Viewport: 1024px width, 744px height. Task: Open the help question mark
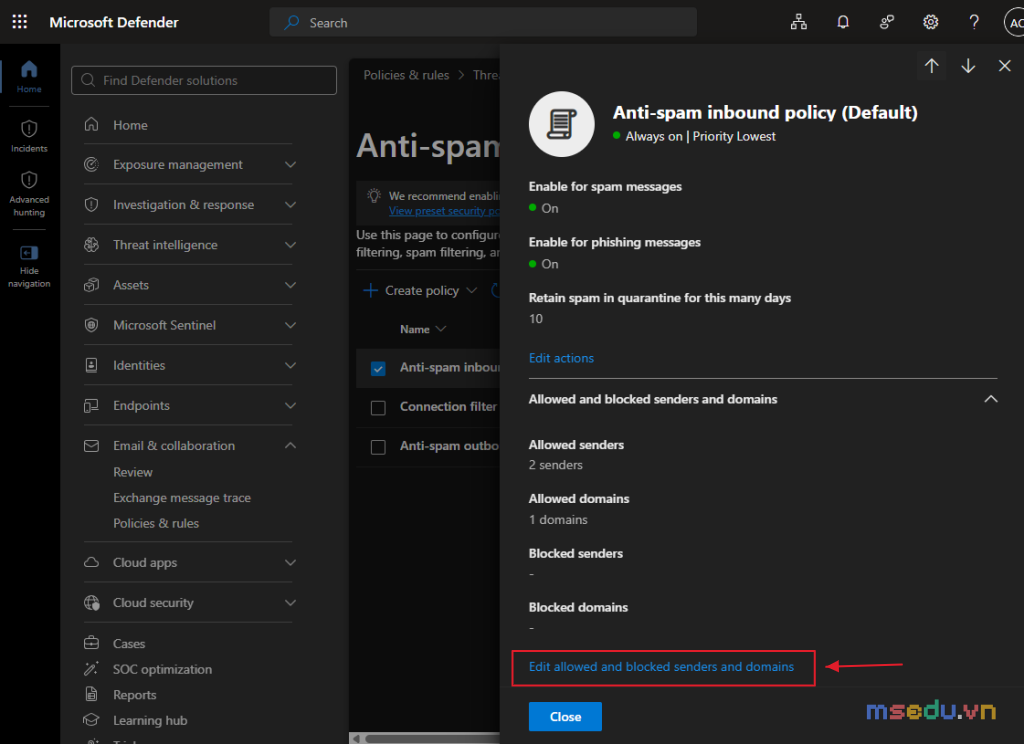click(974, 22)
